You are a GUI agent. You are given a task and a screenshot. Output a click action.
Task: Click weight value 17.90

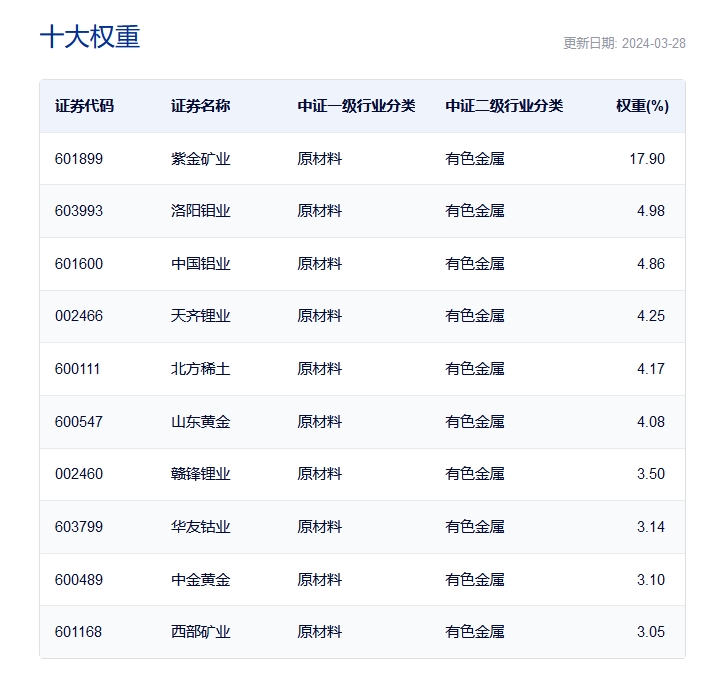[x=647, y=159]
